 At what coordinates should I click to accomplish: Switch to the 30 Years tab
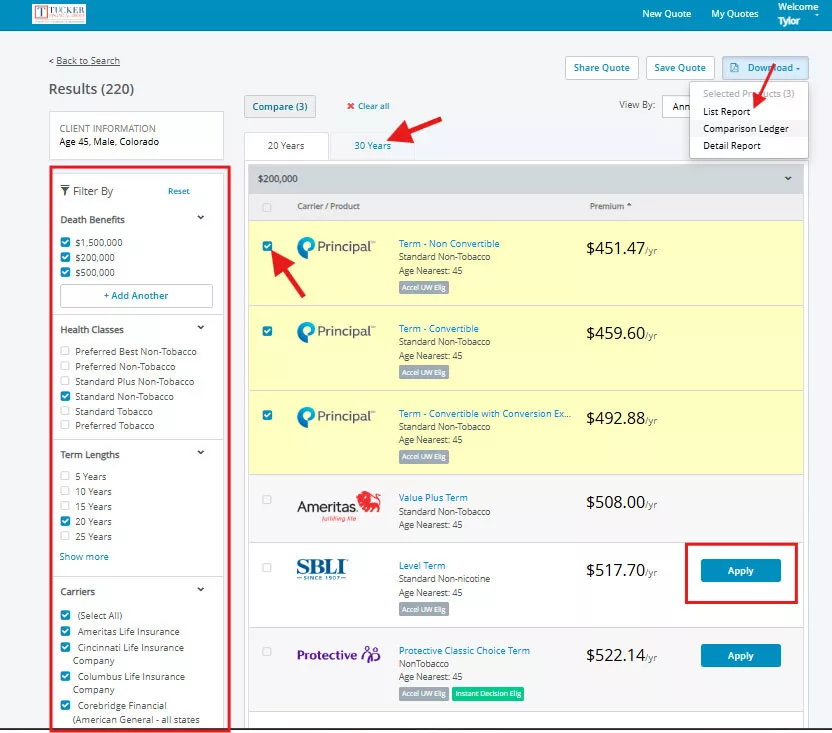click(372, 146)
